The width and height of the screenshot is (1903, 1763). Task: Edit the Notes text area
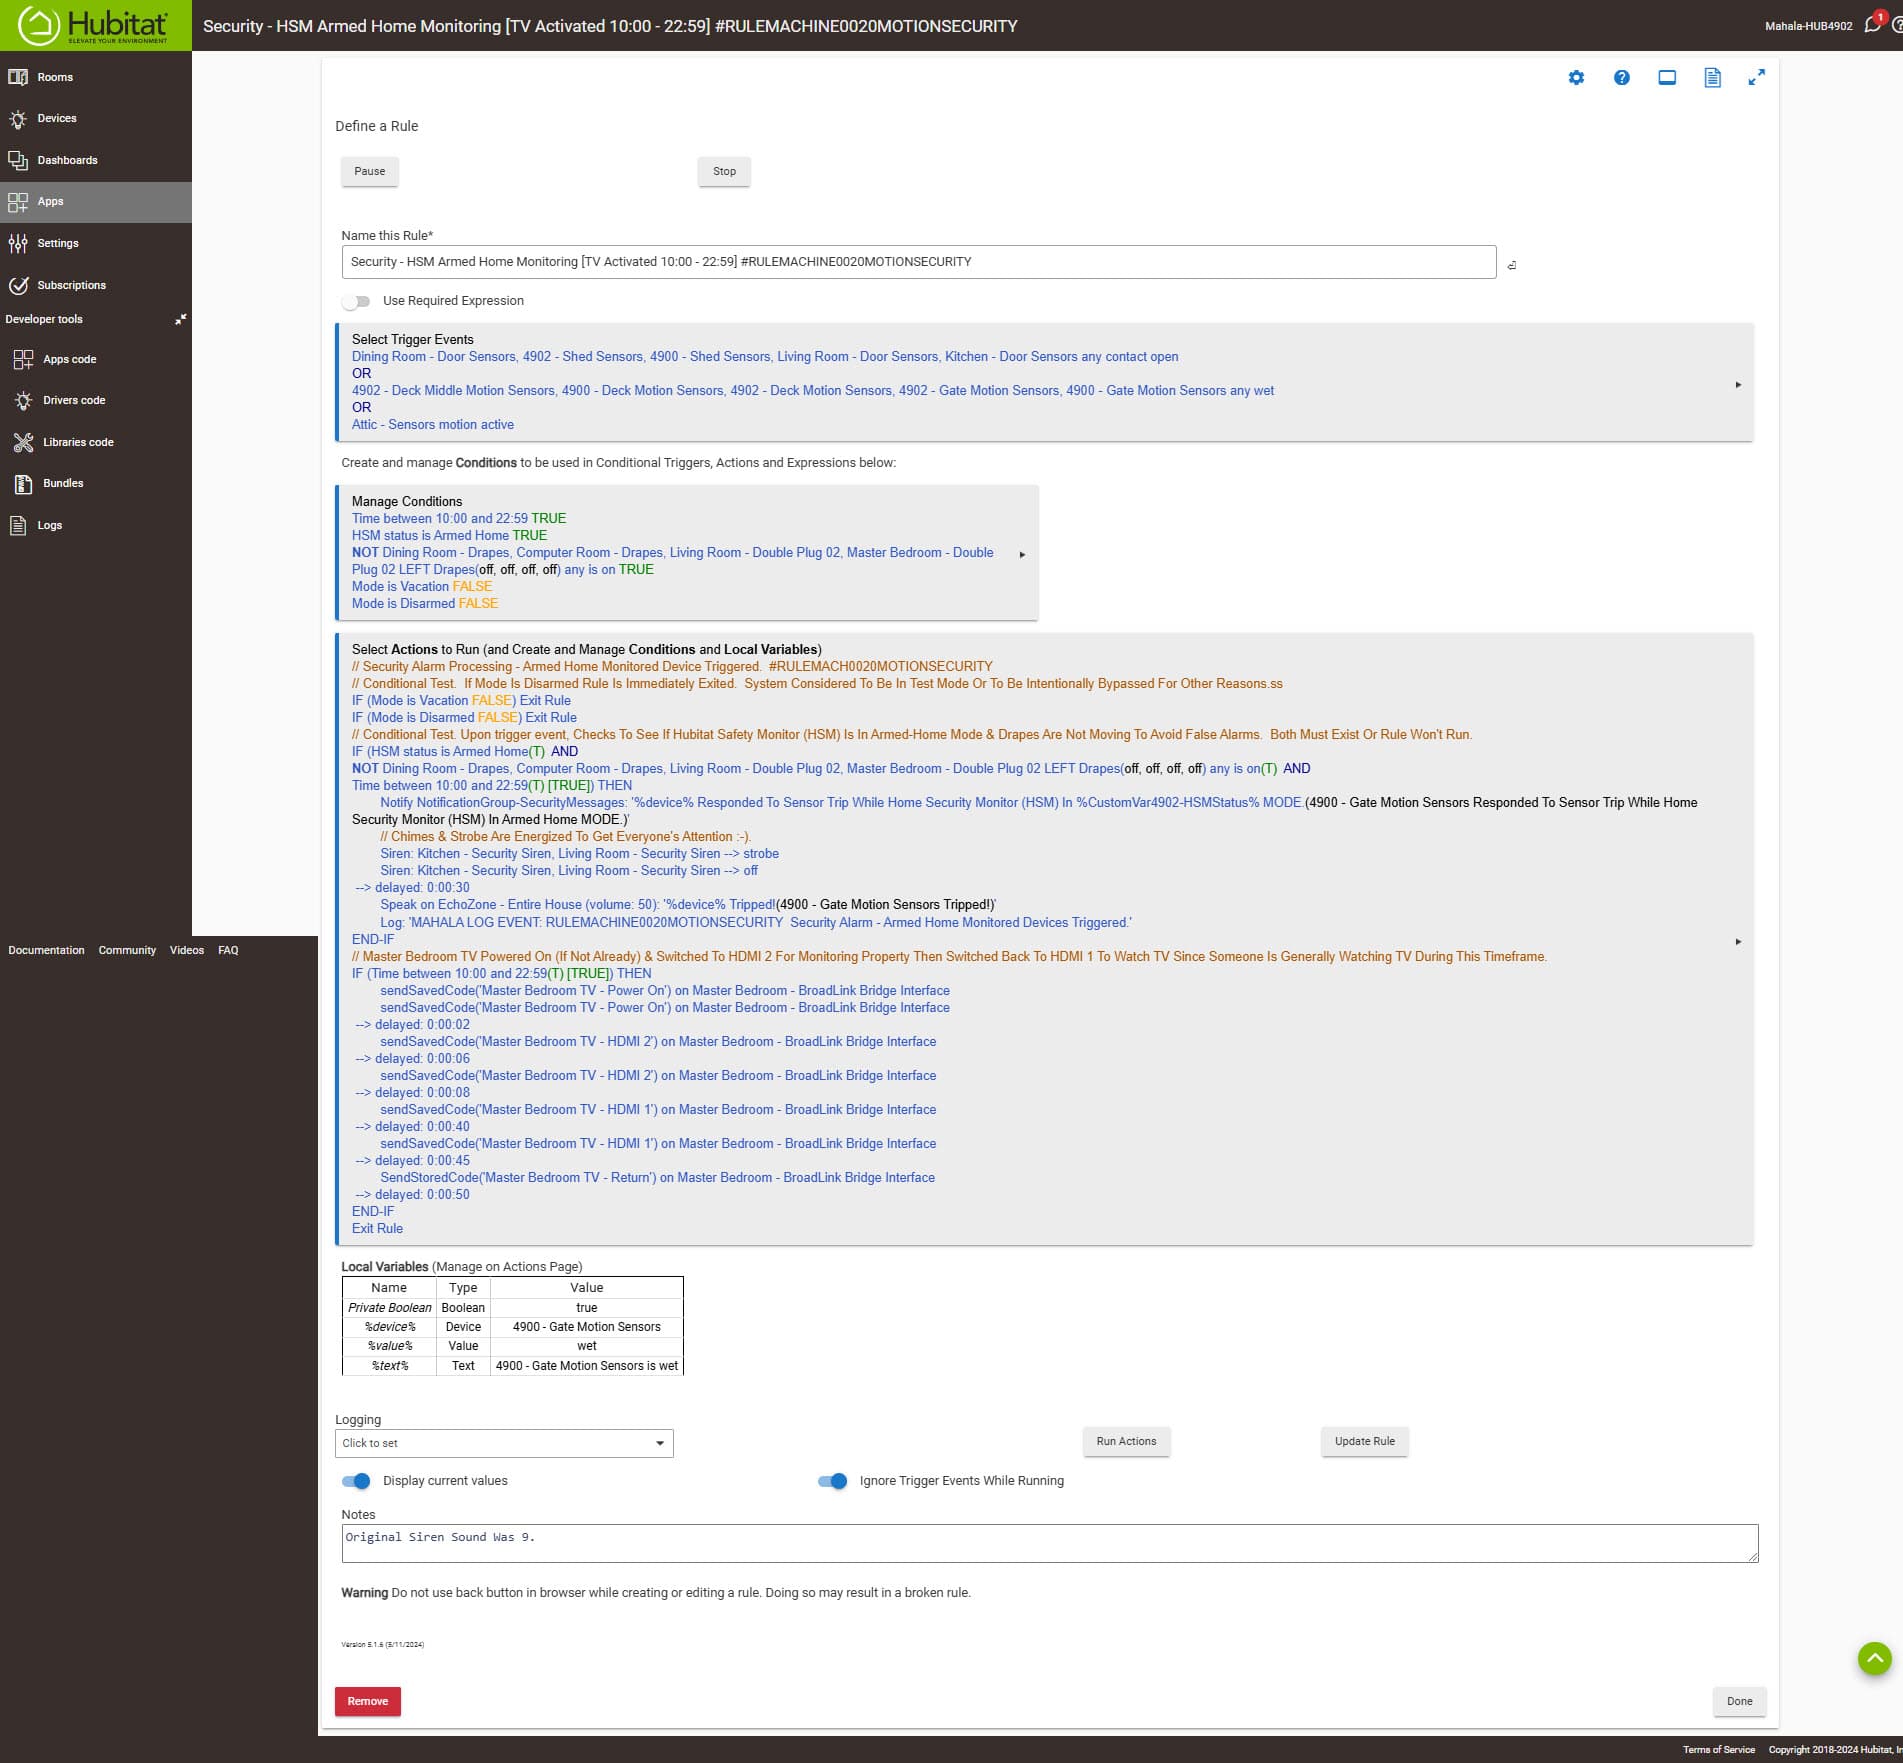pyautogui.click(x=1049, y=1541)
